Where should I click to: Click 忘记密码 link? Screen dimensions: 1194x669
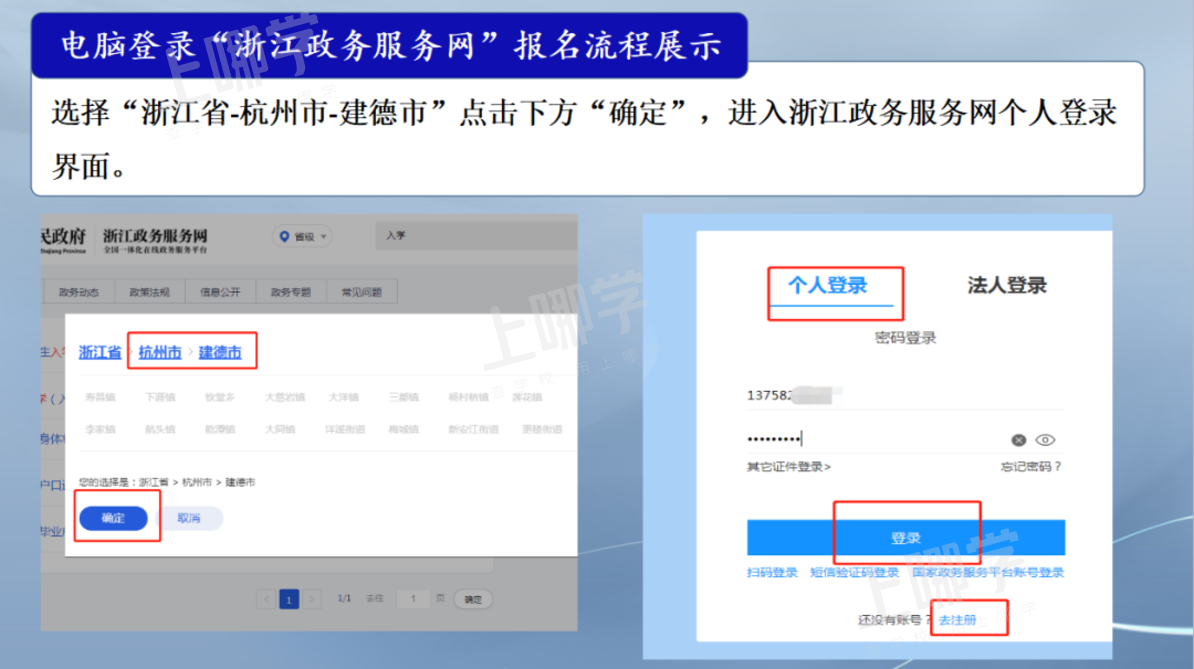pos(1031,467)
